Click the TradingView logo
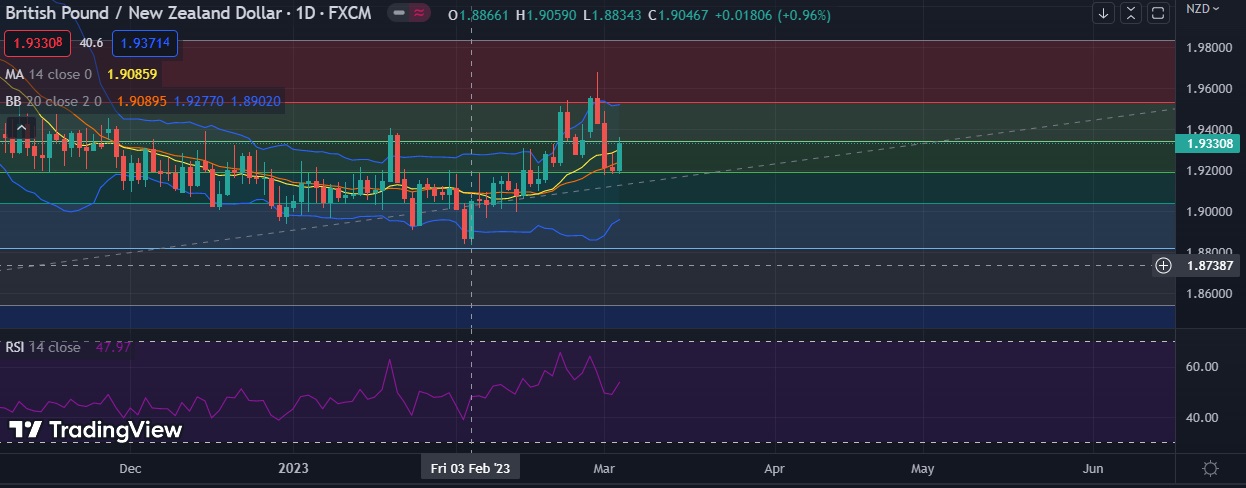 (96, 430)
